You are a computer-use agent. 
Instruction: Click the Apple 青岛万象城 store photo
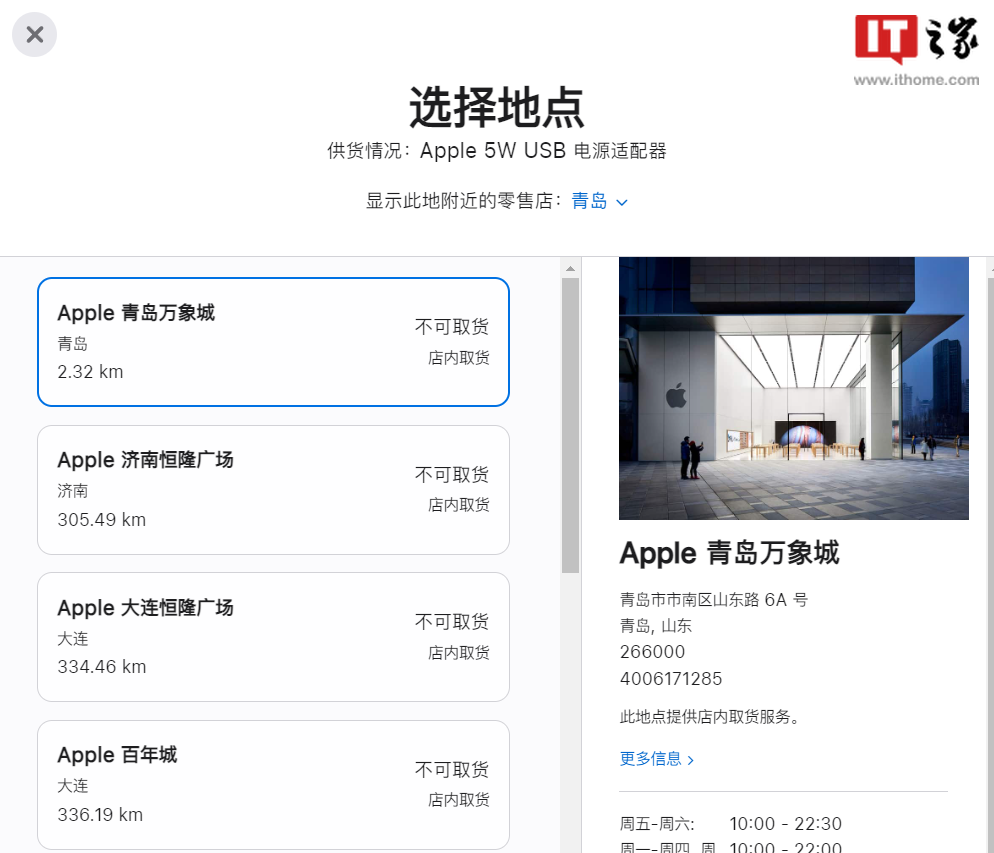794,388
